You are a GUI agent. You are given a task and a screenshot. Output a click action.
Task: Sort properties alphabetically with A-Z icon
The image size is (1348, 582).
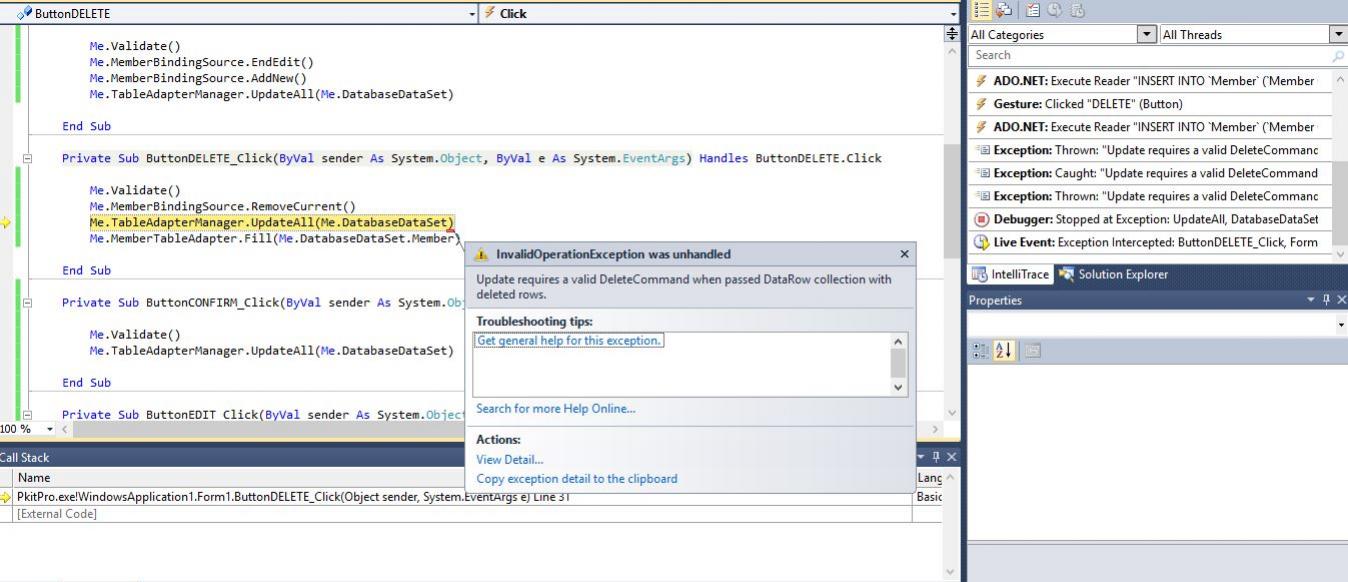click(x=1005, y=350)
